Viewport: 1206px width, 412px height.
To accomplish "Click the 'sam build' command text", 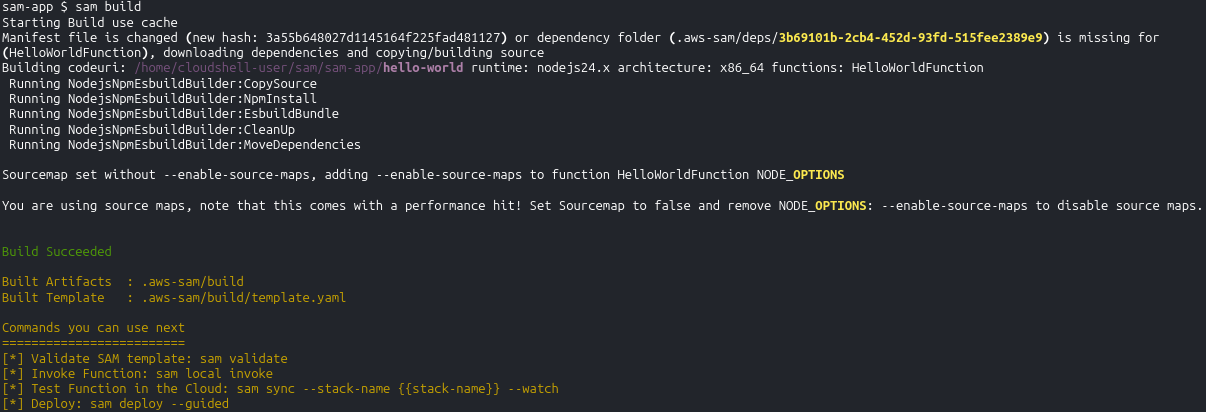I will (x=96, y=7).
